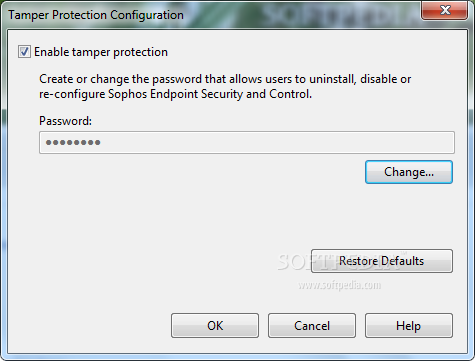Viewport: 475px width, 361px height.
Task: Toggle the Enable tamper protection checkbox
Action: pos(24,52)
